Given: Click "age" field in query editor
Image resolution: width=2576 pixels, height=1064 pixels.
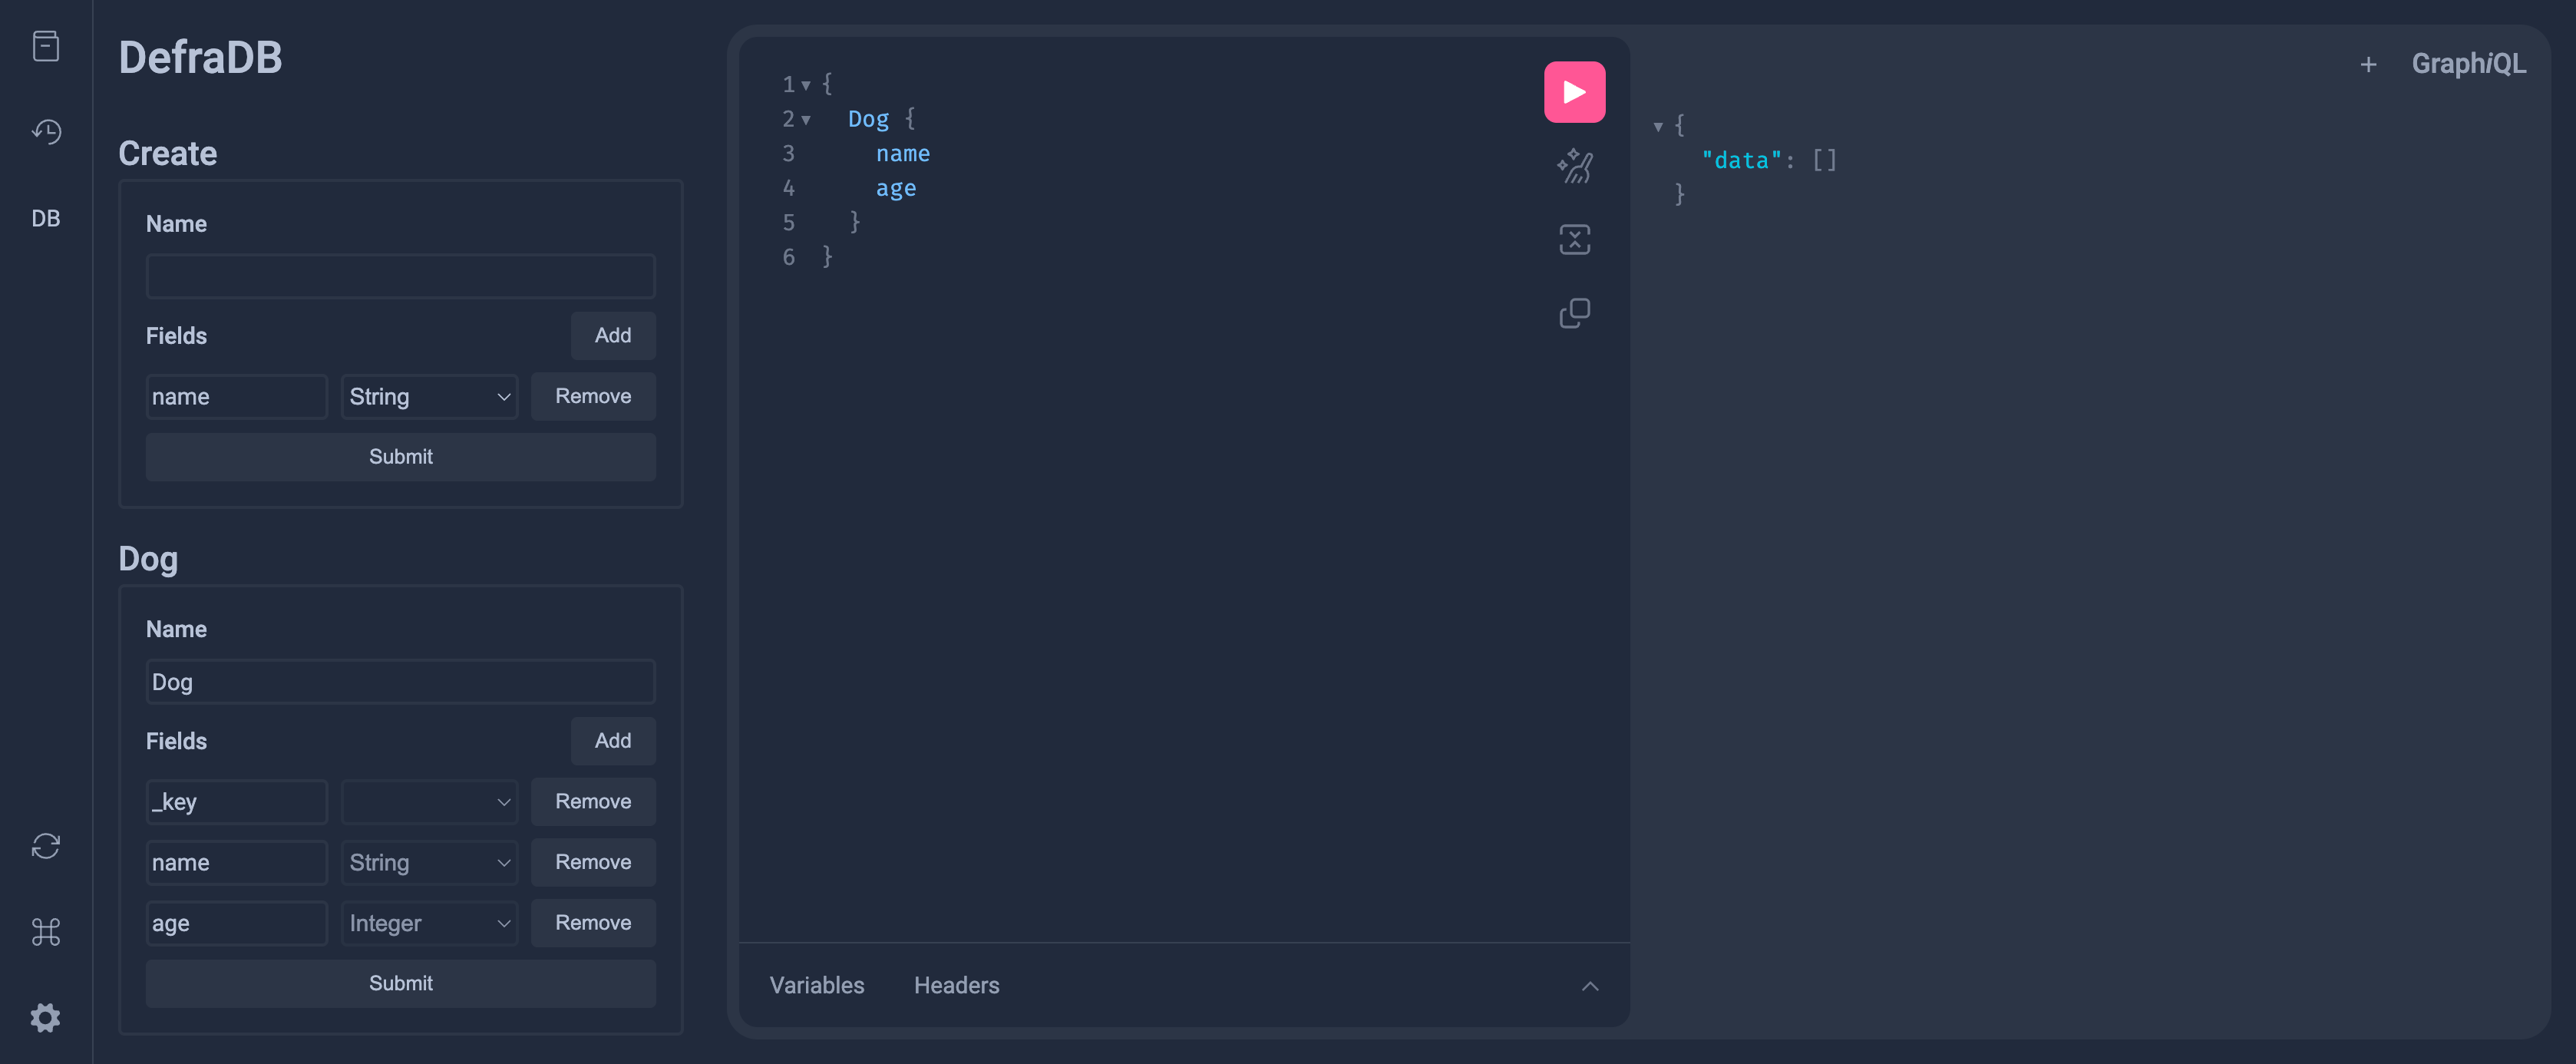Looking at the screenshot, I should click(895, 188).
